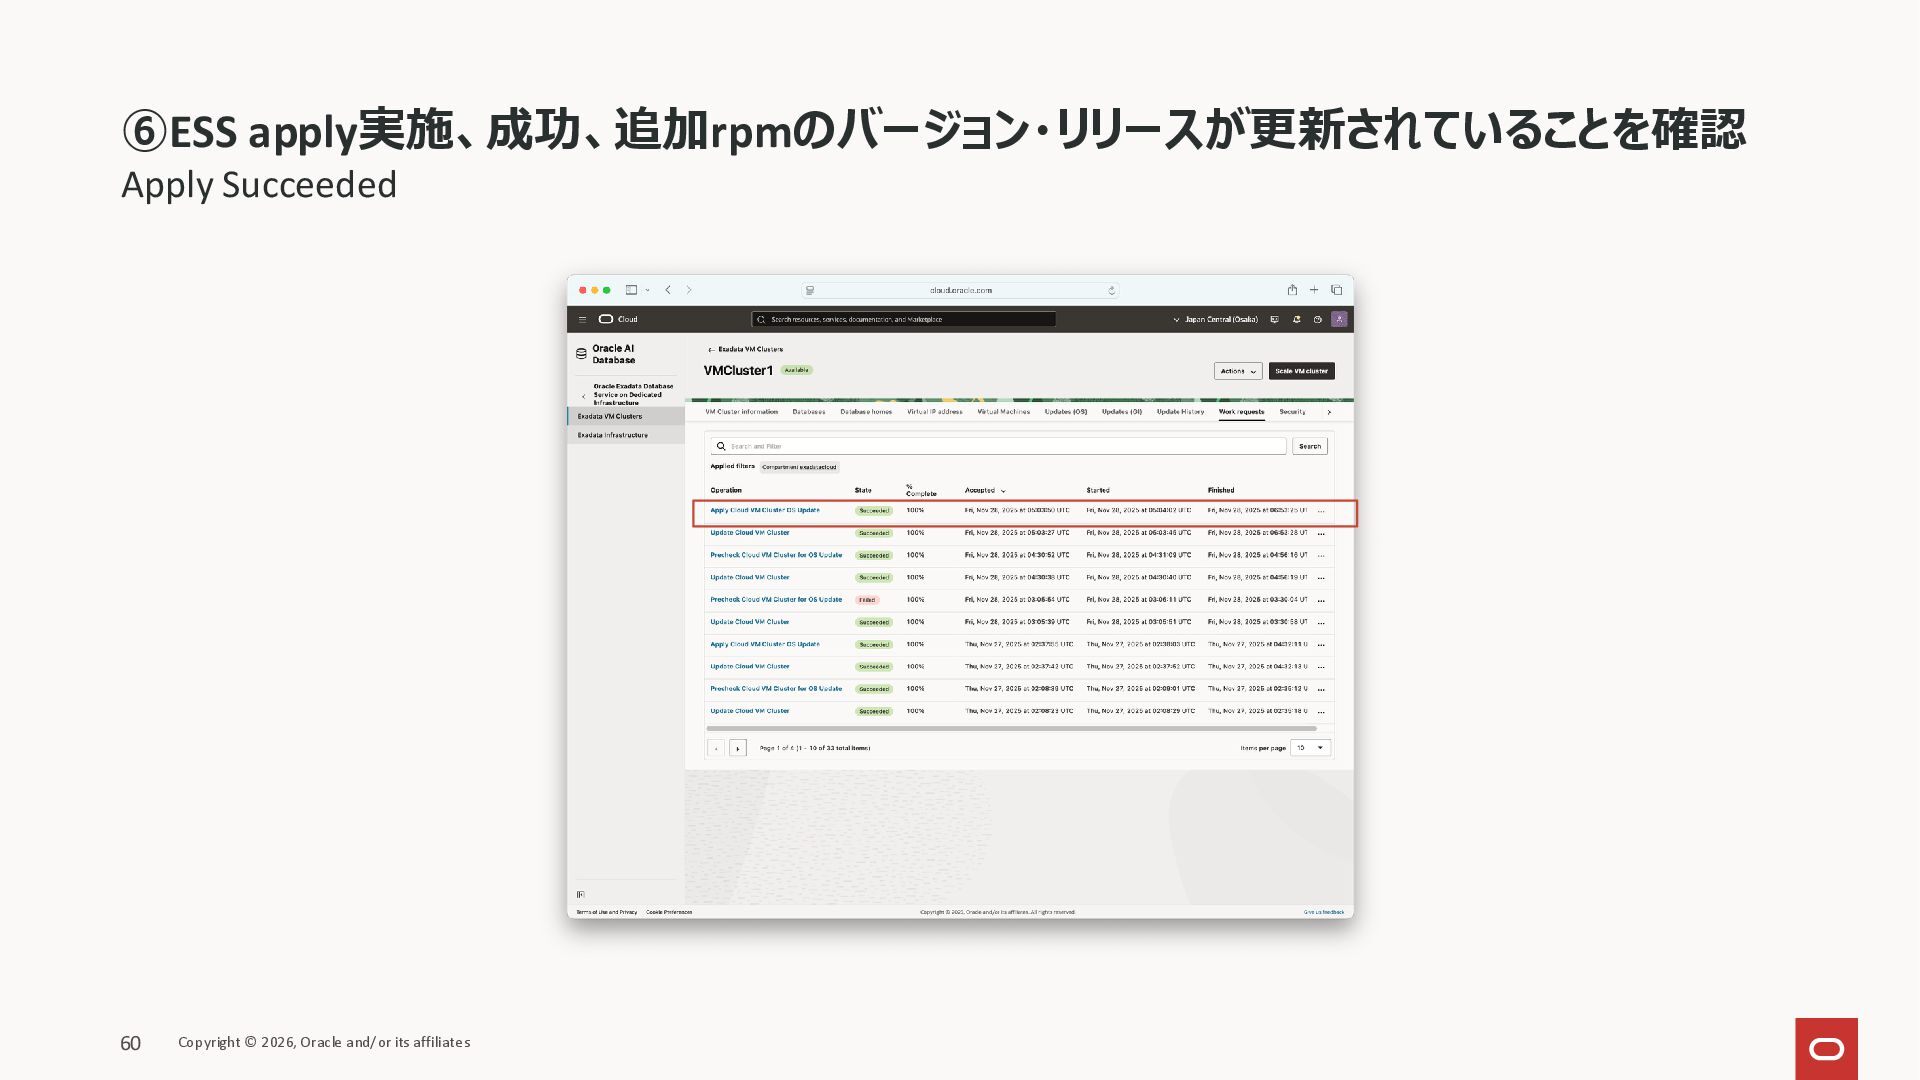Open the user profile avatar
The image size is (1920, 1080).
1339,320
